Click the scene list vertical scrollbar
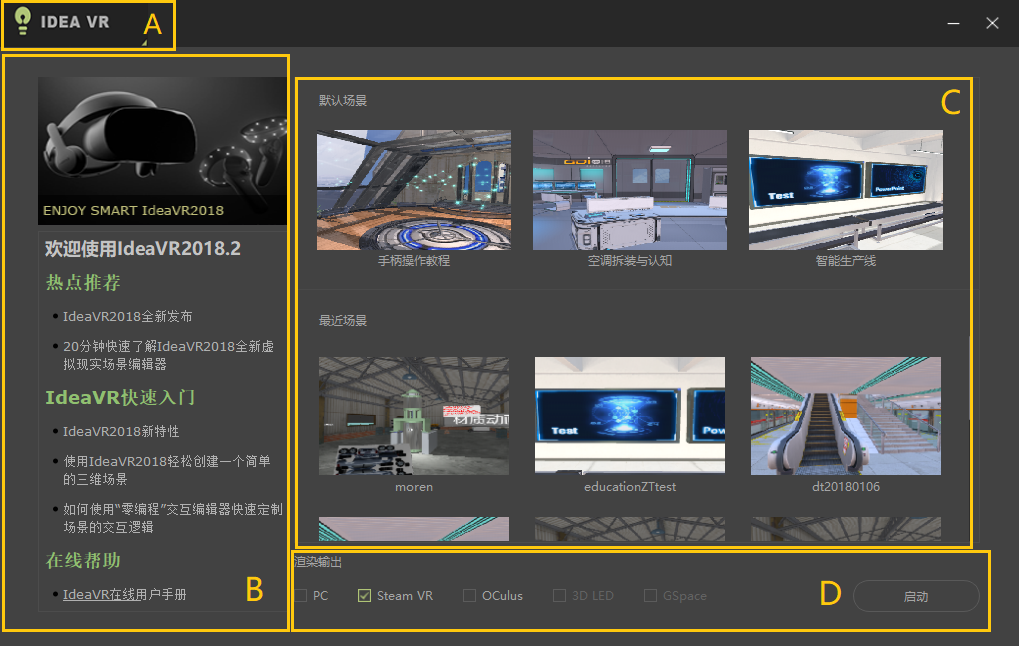This screenshot has height=646, width=1019. 971,377
